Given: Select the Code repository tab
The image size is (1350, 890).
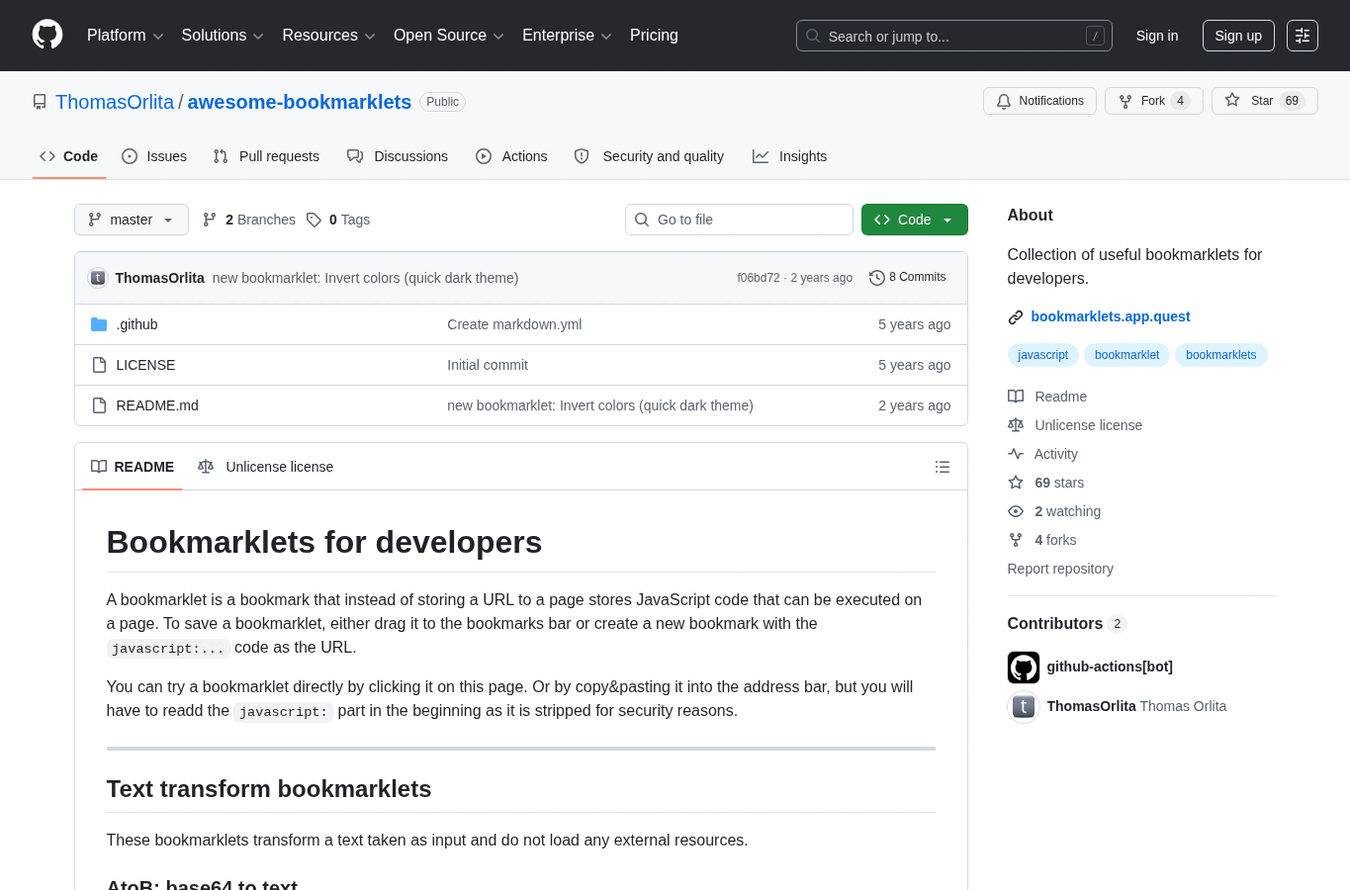Looking at the screenshot, I should (x=69, y=156).
